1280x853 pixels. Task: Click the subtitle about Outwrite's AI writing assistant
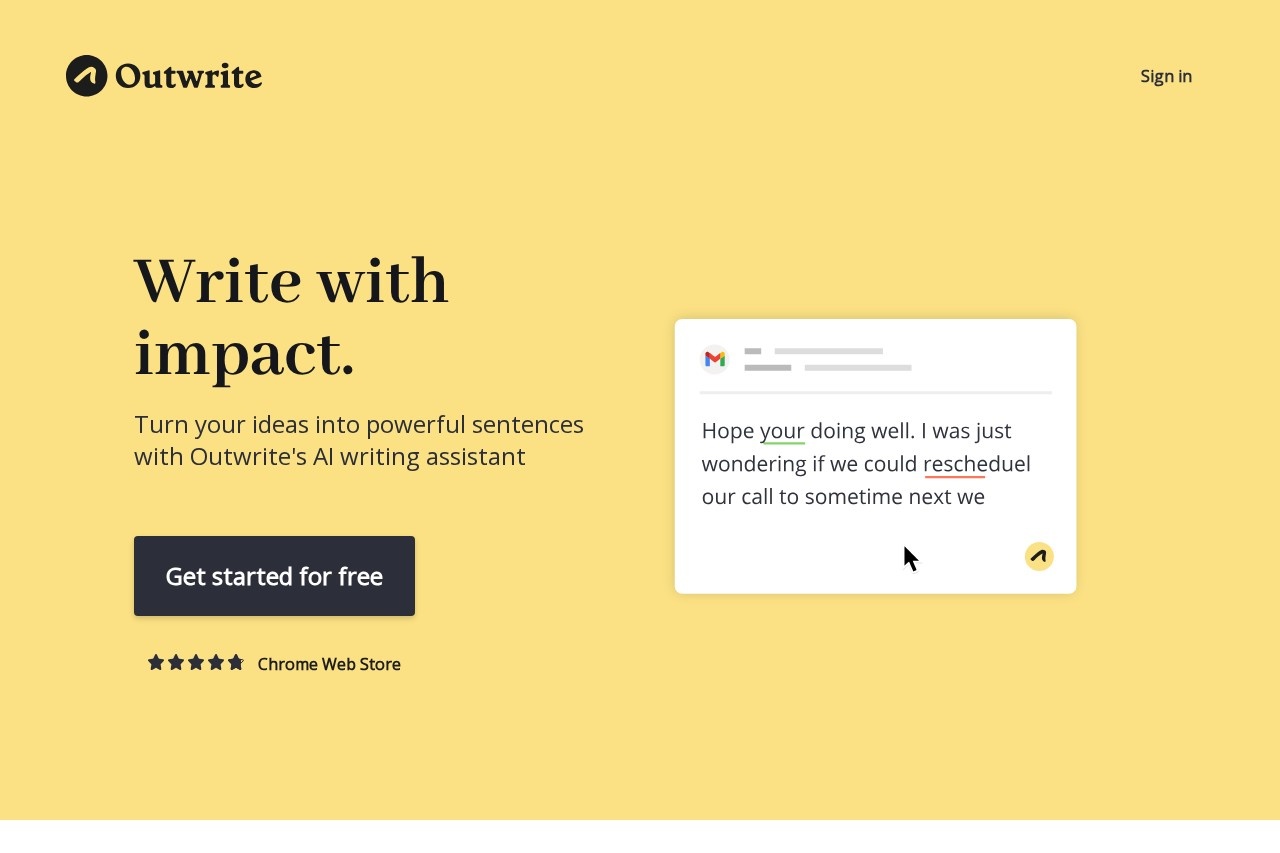(359, 440)
